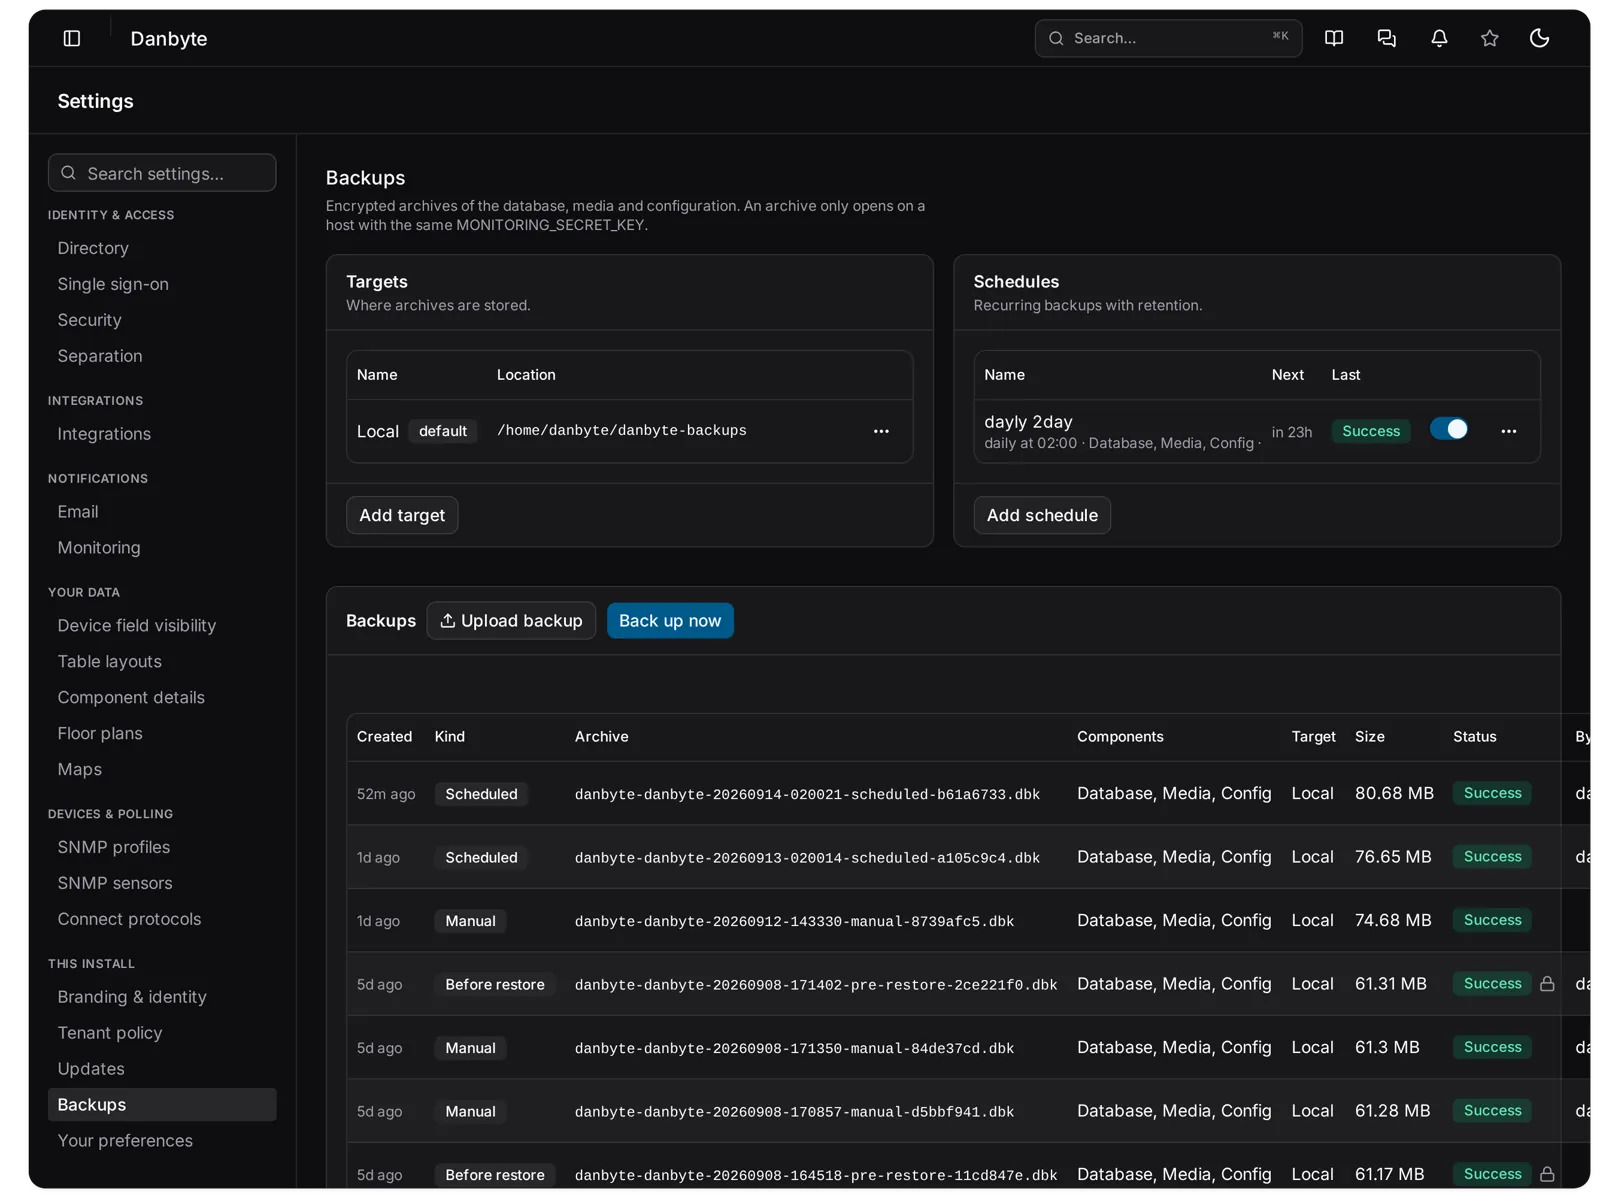Open Connect protocols settings
Viewport: 1600px width, 1198px height.
(x=129, y=920)
